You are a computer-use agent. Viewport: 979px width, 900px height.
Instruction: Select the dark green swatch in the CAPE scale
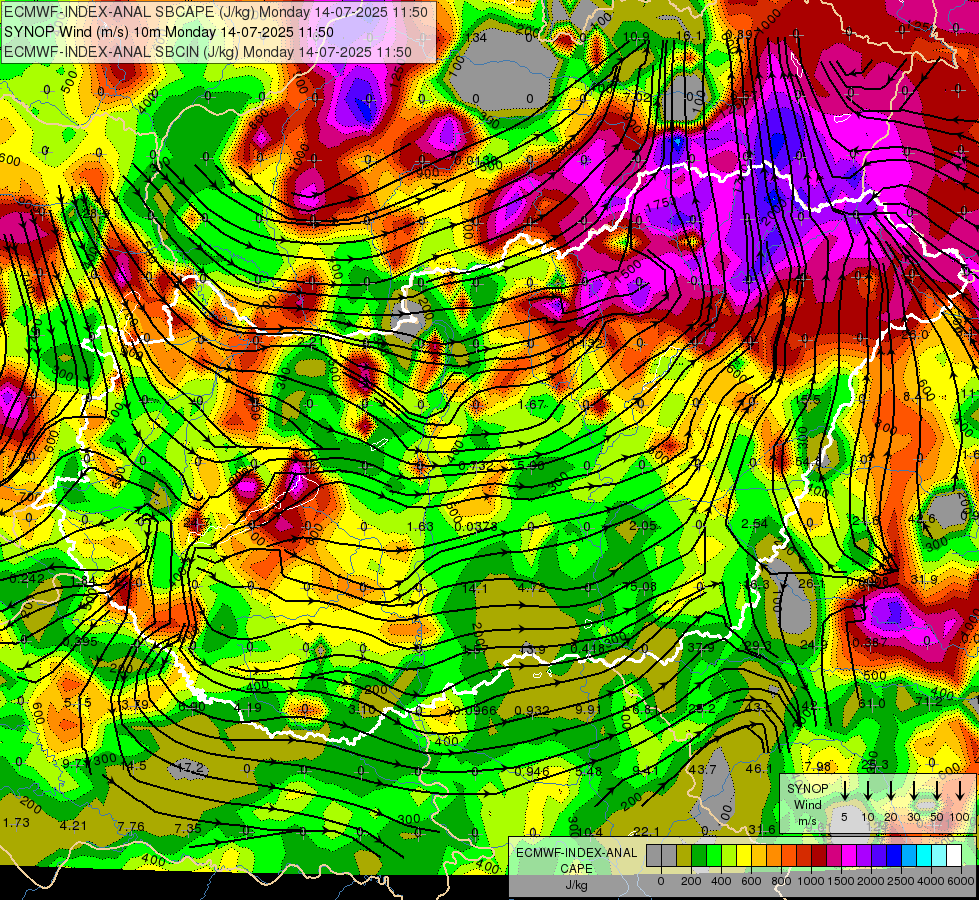699,856
